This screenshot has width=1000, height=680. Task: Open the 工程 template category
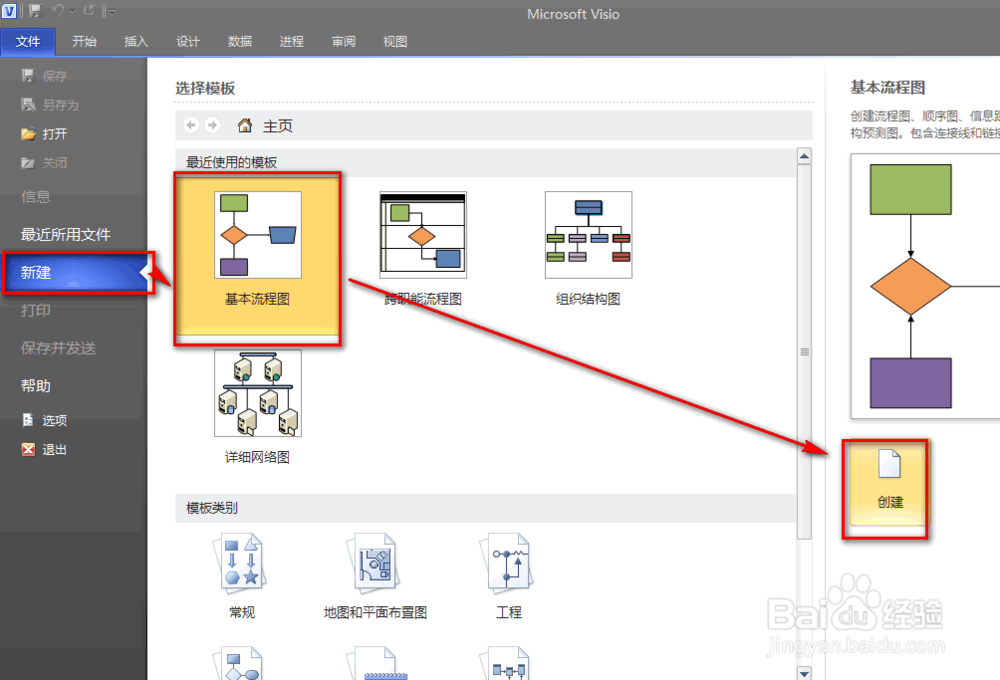point(508,563)
